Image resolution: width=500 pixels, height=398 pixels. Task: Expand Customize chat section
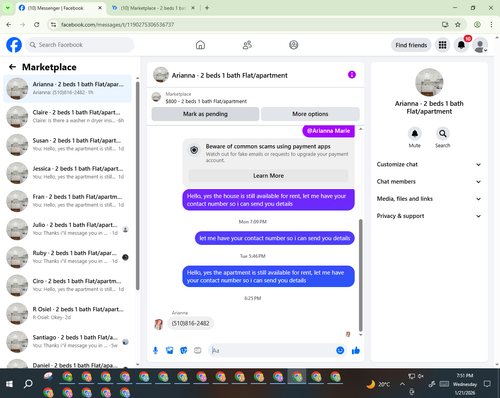coord(429,164)
